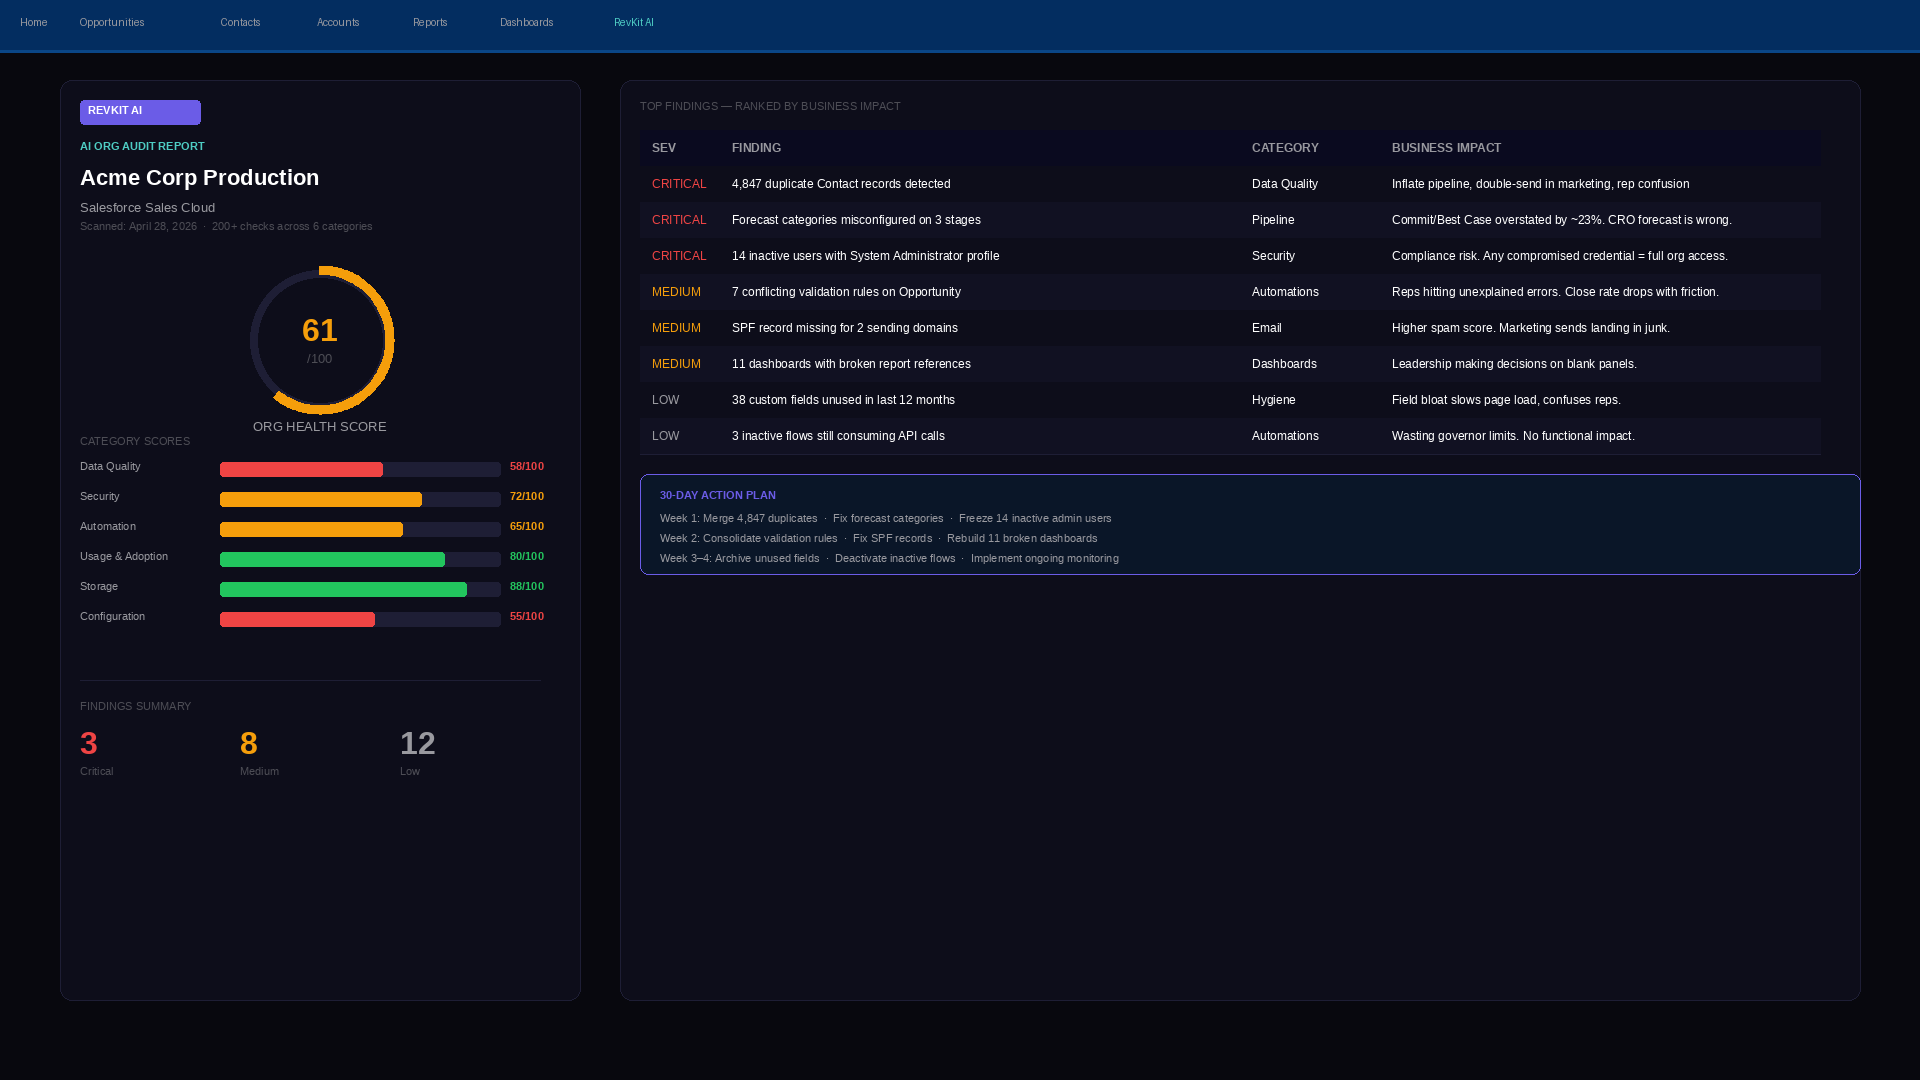Click the Medium findings count 8
This screenshot has width=1920, height=1080.
click(x=249, y=743)
